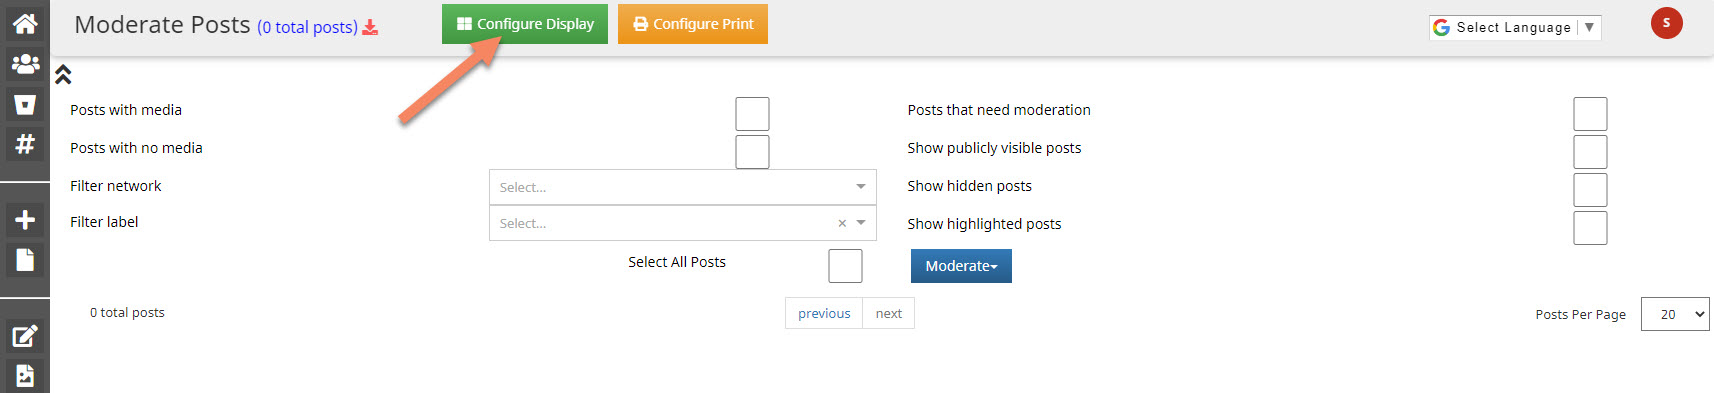Viewport: 1714px width, 393px height.
Task: Collapse filters with the double chevron
Action: point(63,75)
